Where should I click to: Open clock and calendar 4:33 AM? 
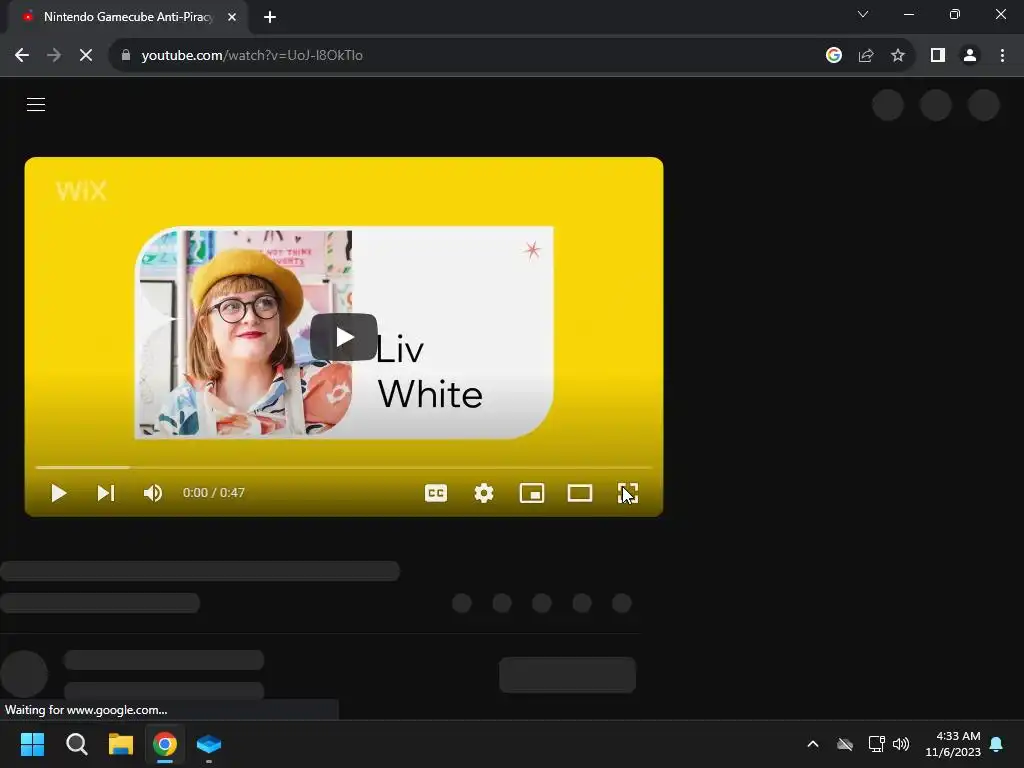pos(953,744)
